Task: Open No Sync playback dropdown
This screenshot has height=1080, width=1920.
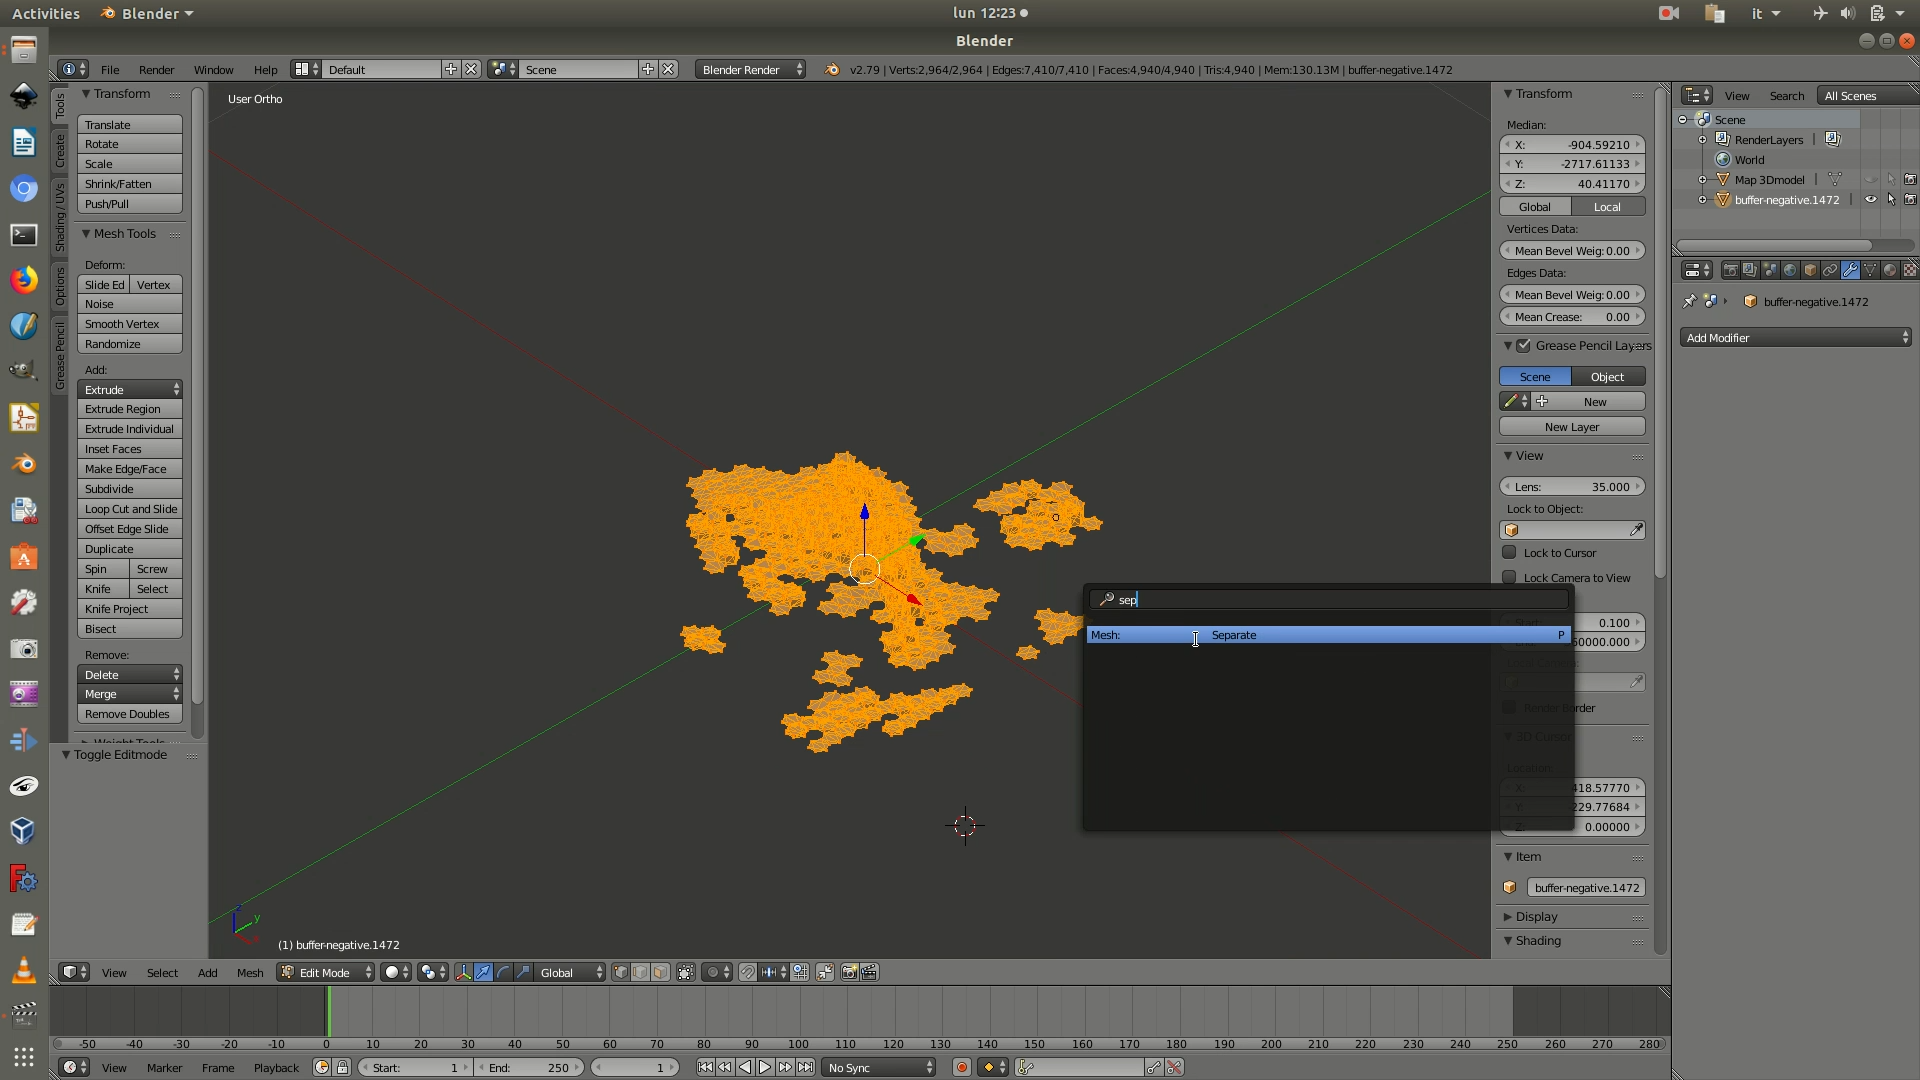Action: 879,1067
